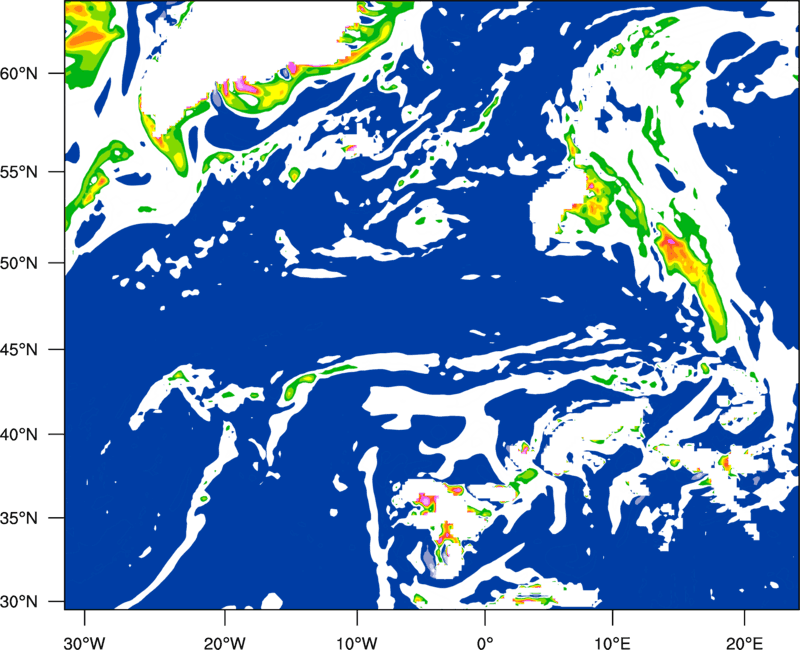800x650 pixels.
Task: Click the 30°W longitude label
Action: 84,643
